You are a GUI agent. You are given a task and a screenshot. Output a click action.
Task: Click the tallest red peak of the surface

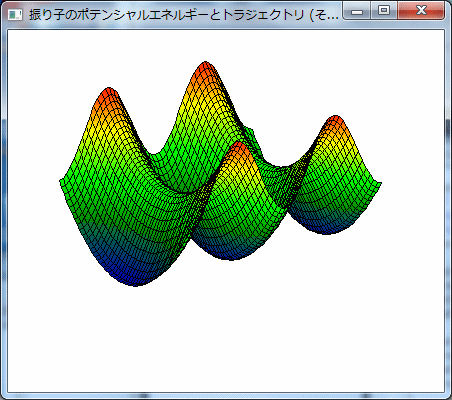coord(205,69)
